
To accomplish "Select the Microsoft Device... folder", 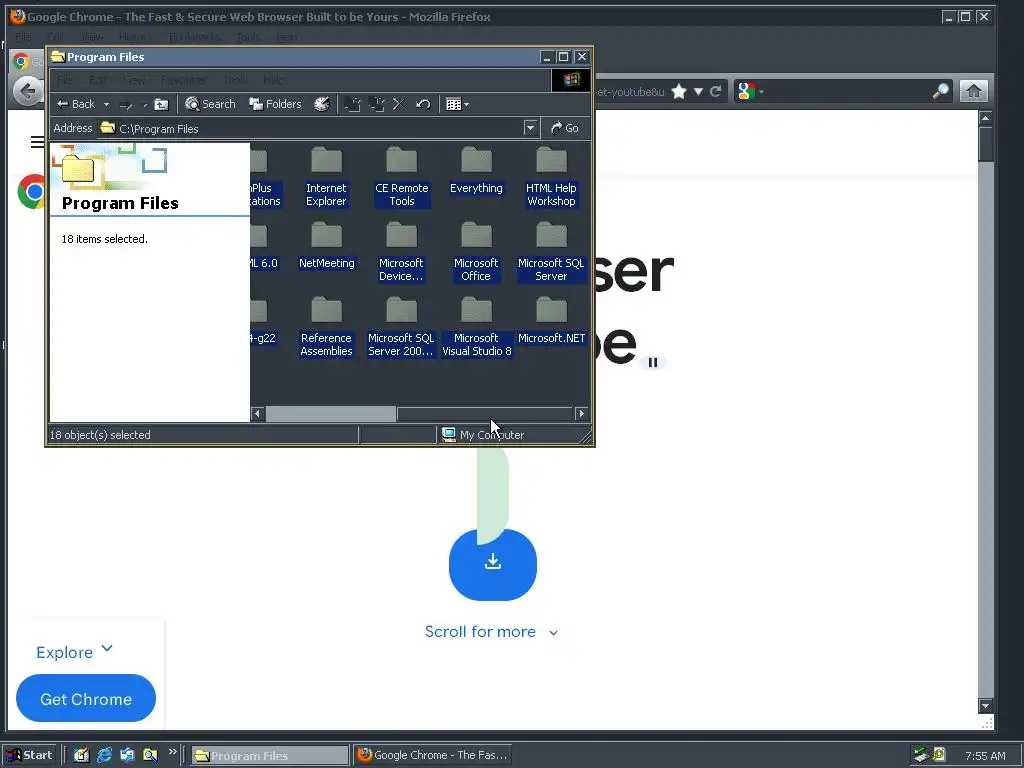I will [x=401, y=252].
